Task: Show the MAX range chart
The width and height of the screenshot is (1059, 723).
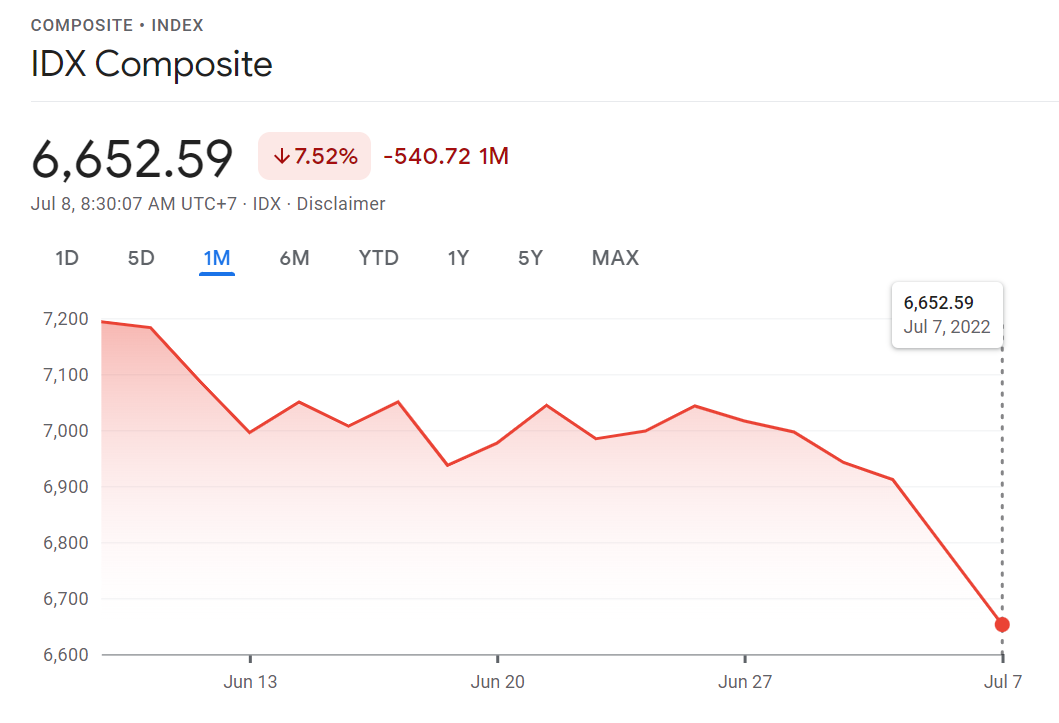Action: coord(615,258)
